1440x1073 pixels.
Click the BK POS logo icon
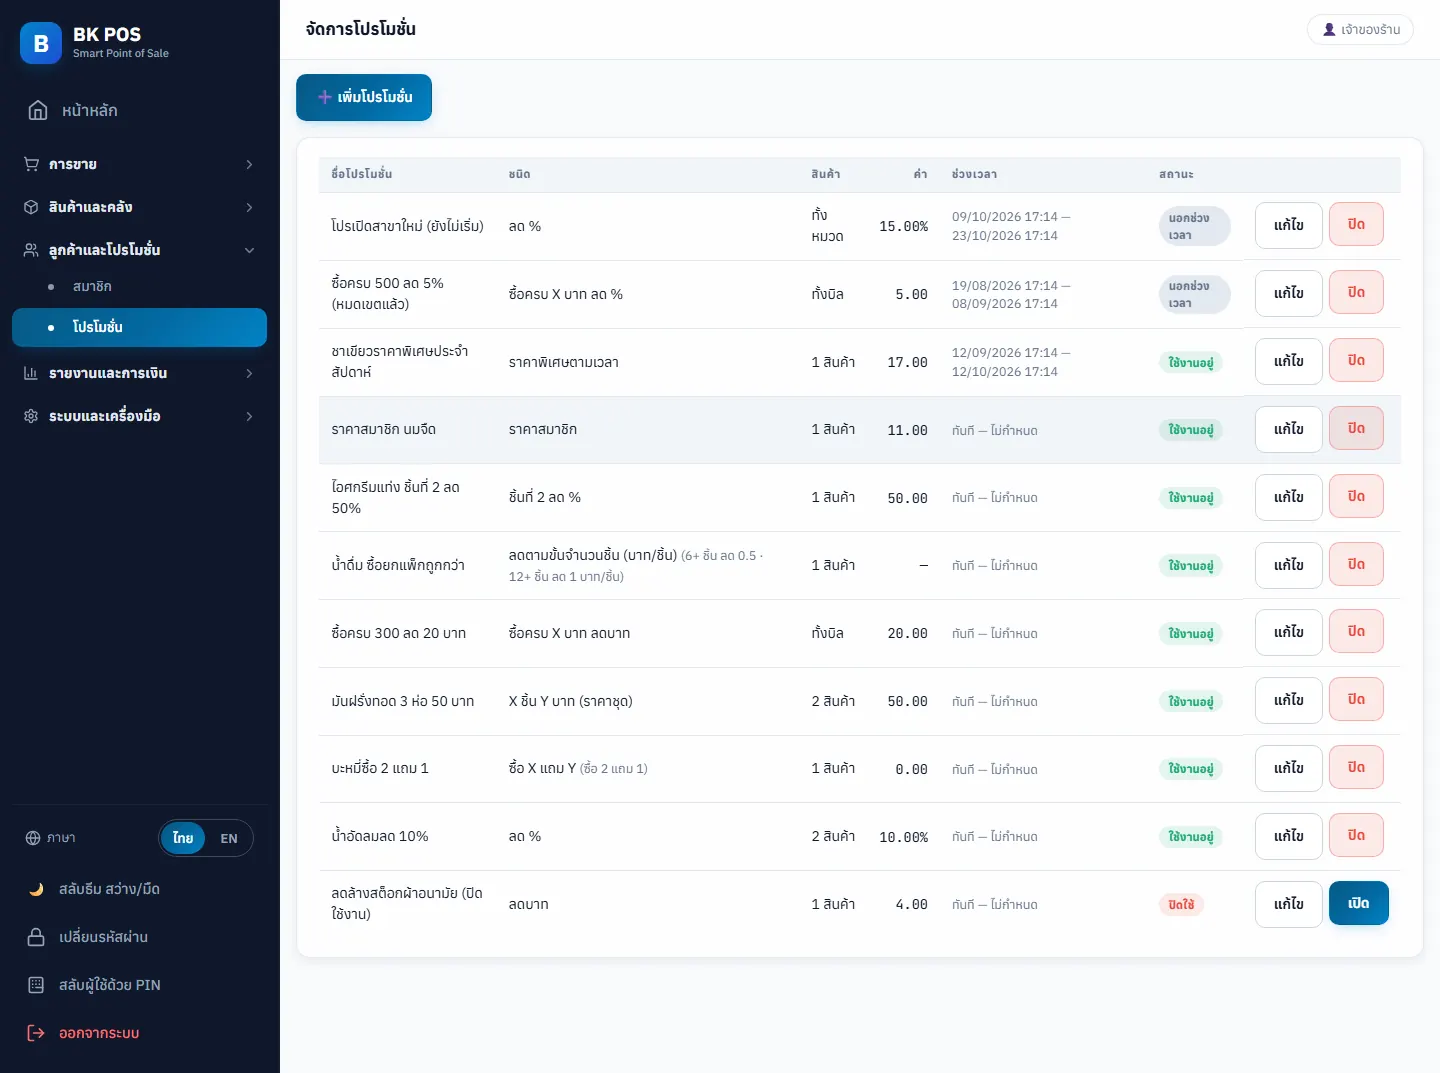41,43
